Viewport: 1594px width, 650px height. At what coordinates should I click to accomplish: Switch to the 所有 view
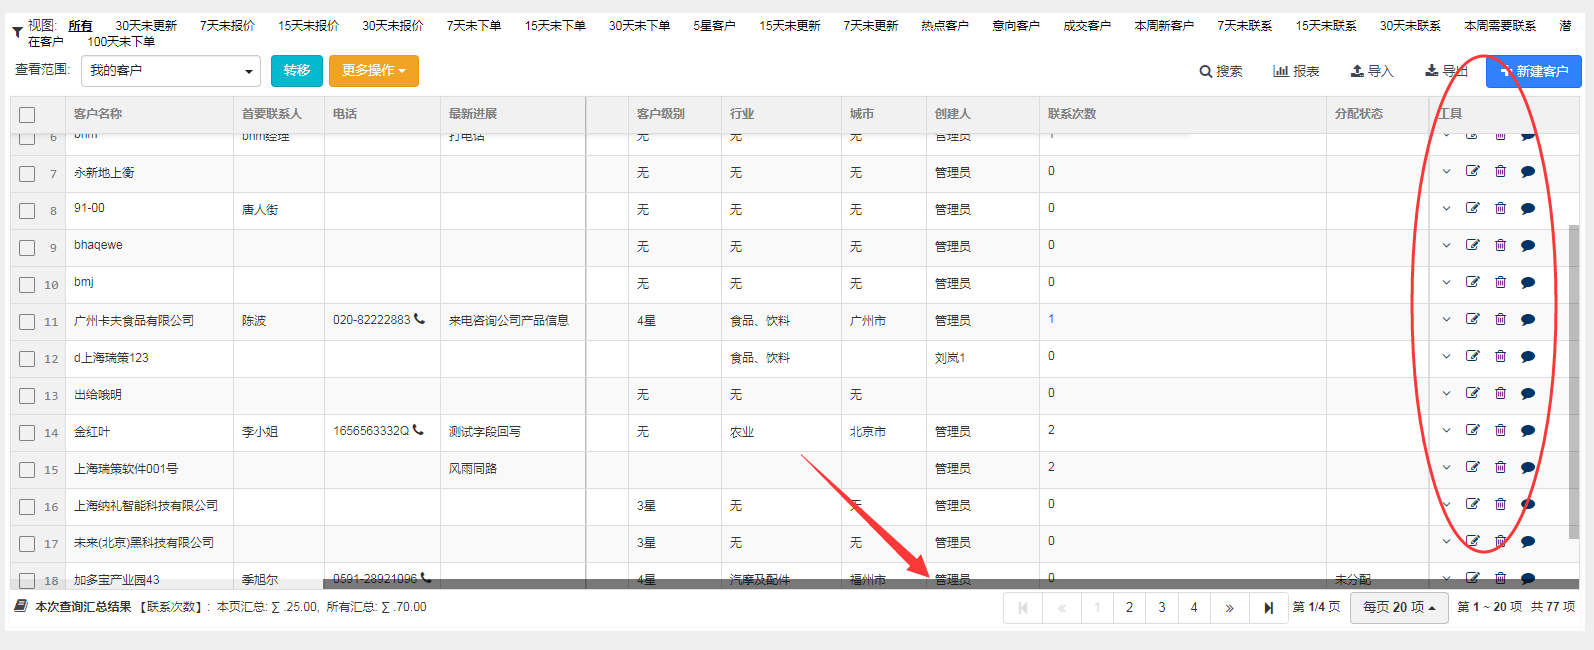tap(80, 26)
